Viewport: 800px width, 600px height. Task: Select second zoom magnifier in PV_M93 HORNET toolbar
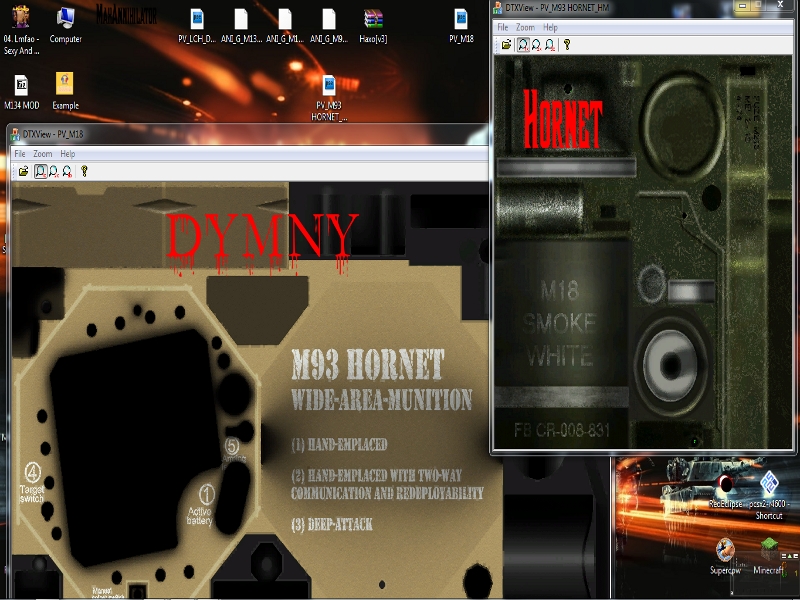click(x=537, y=45)
